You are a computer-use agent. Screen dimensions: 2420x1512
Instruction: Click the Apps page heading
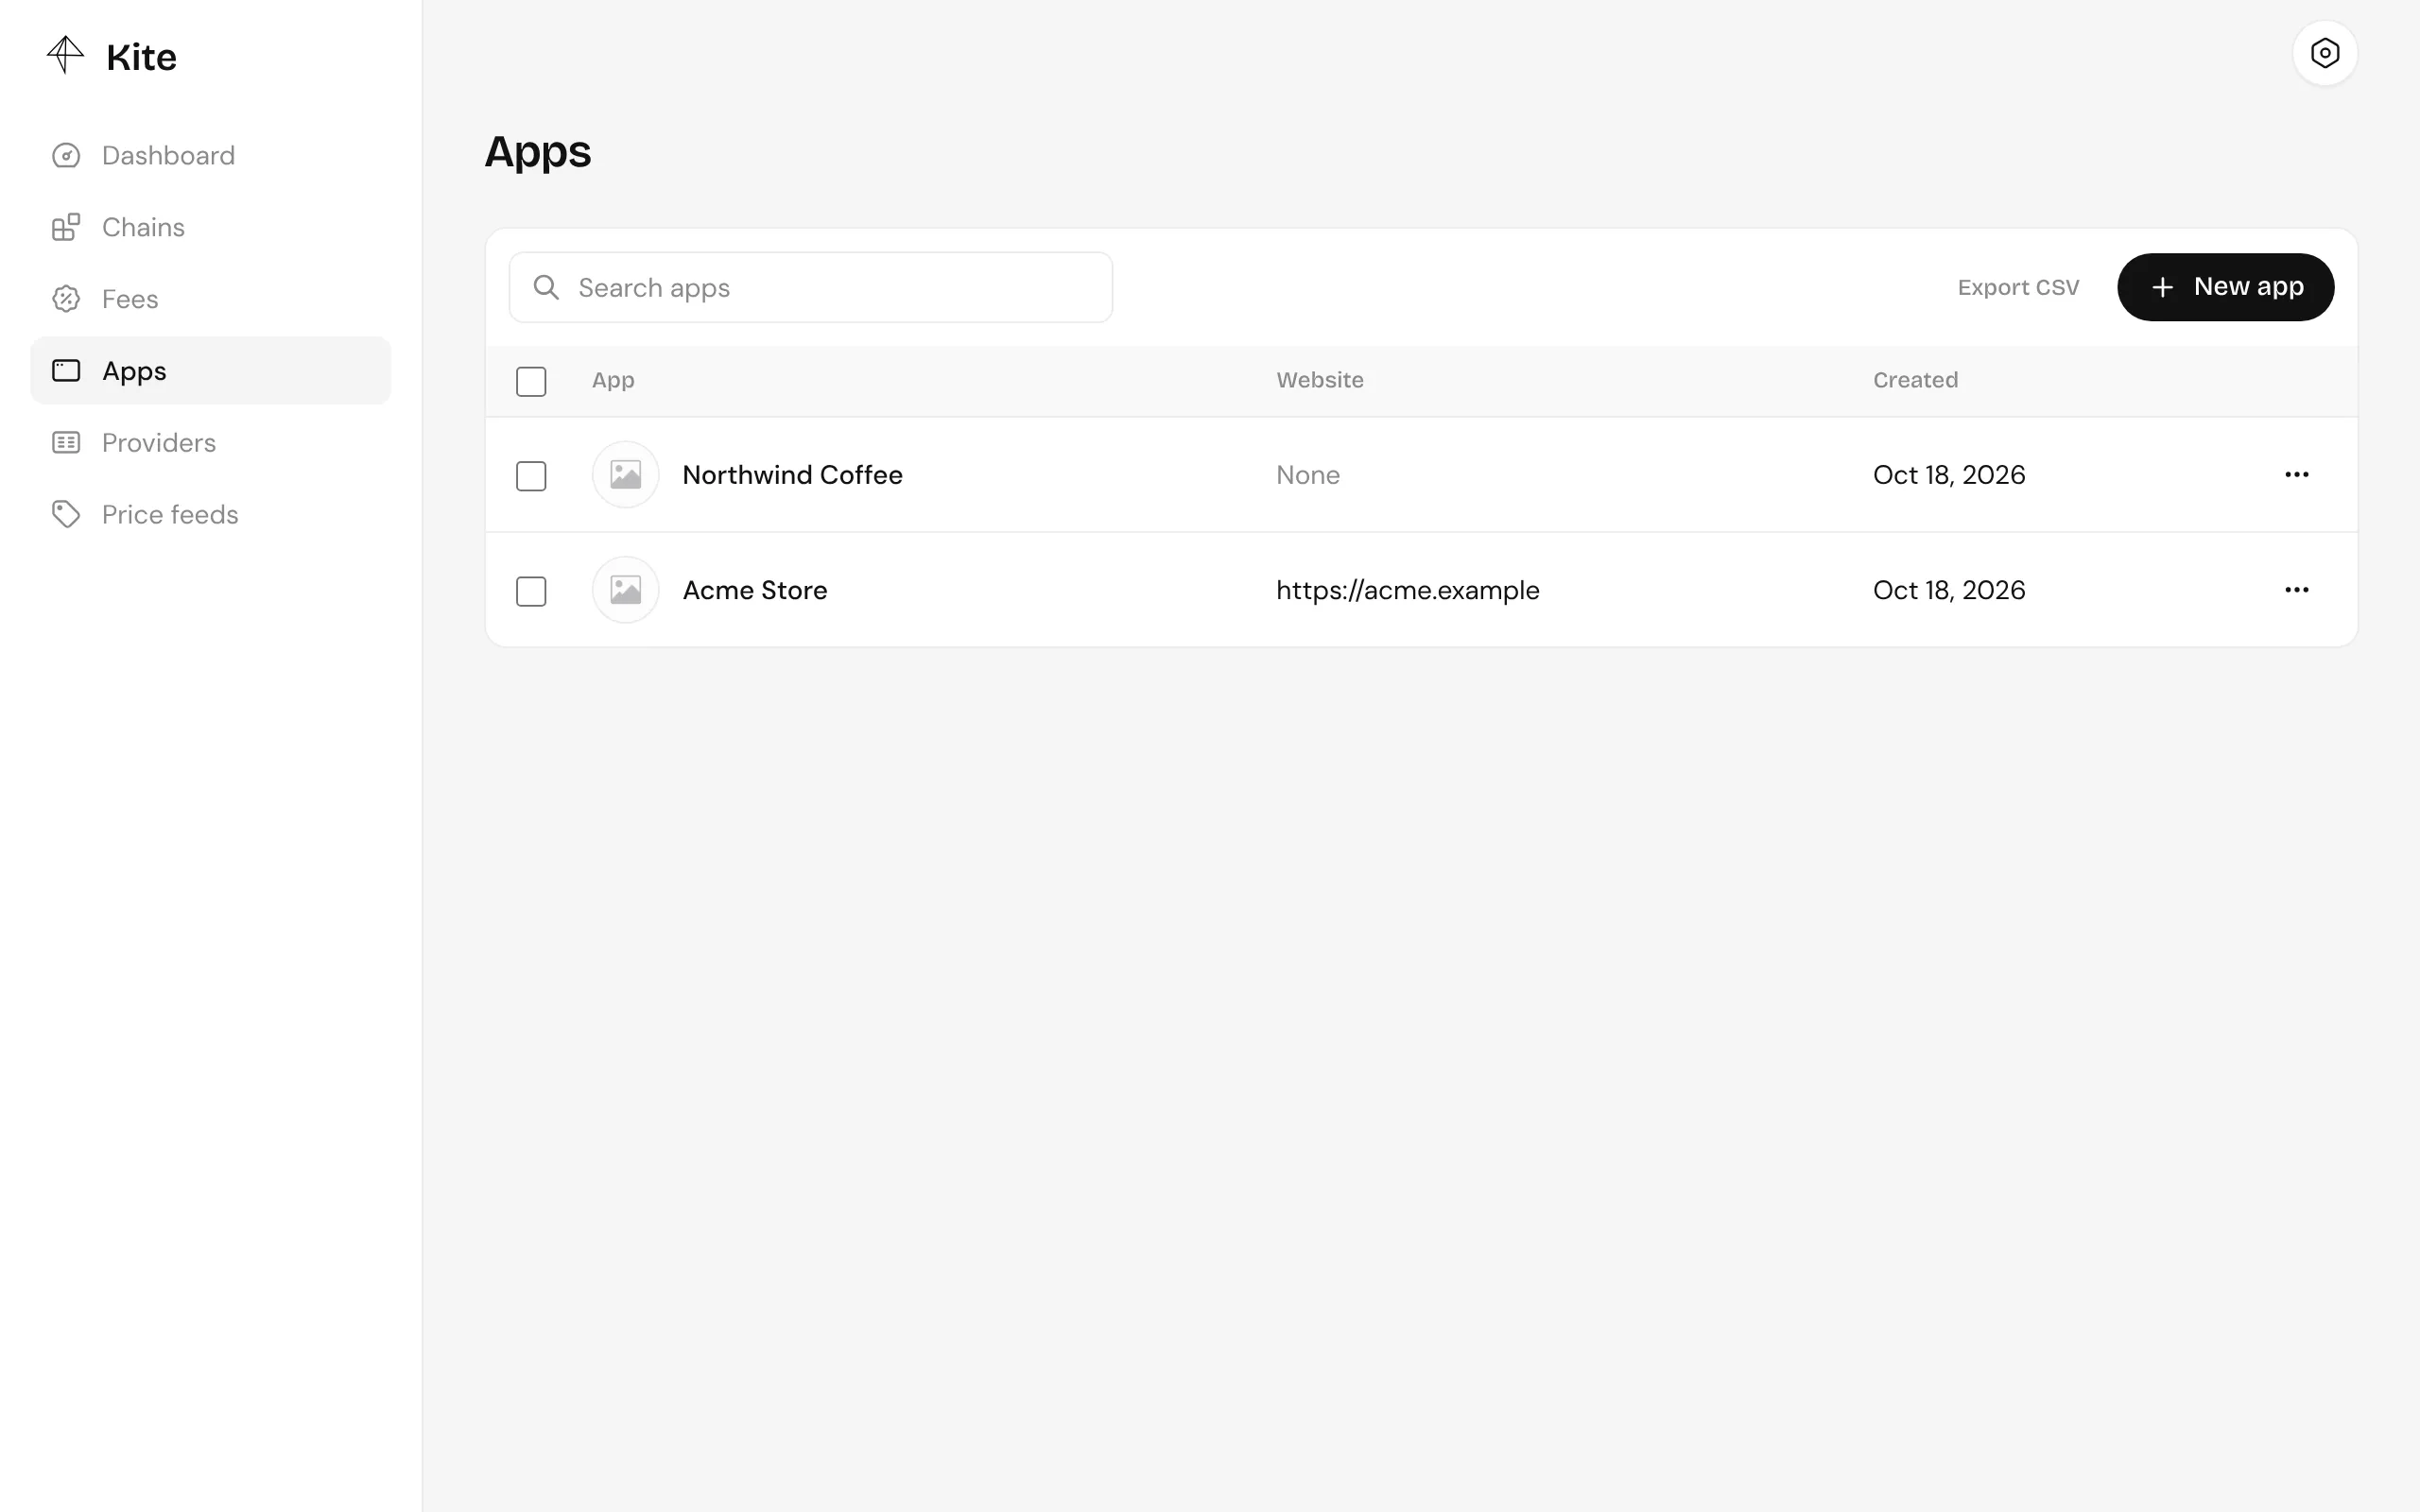[x=538, y=152]
